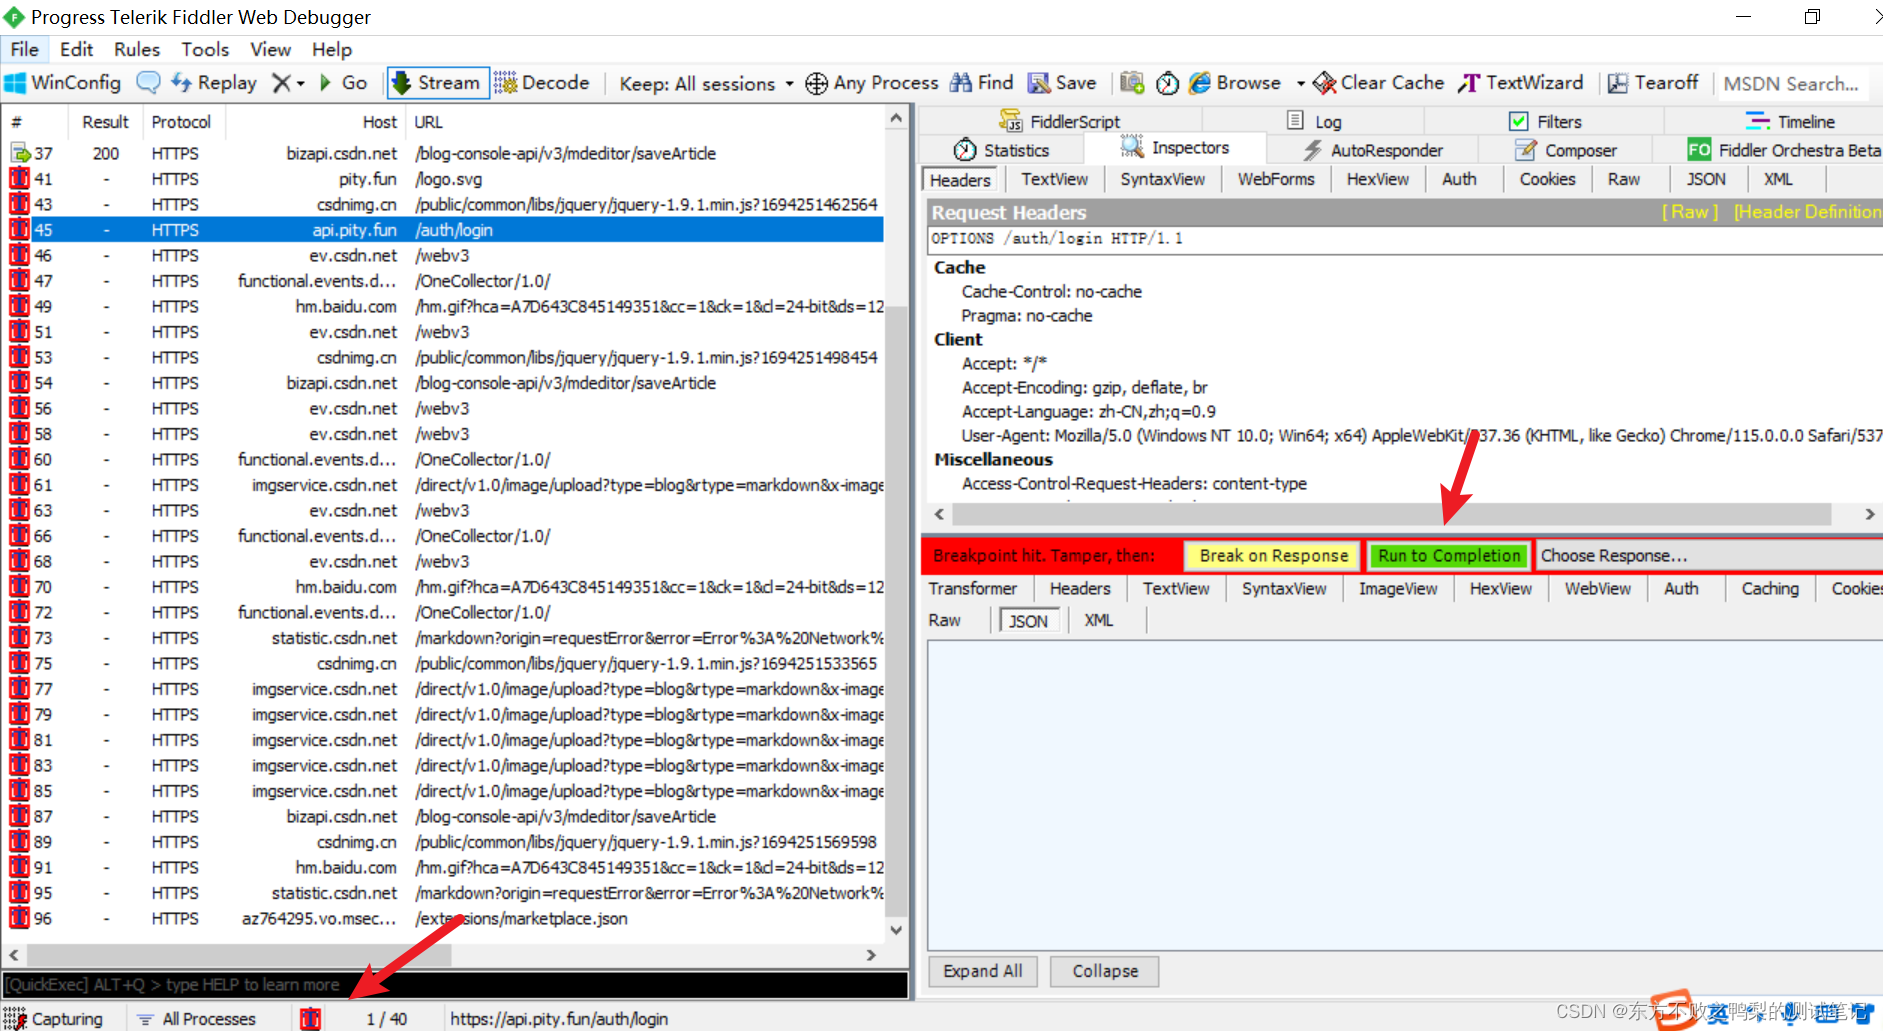Click request headers horizontal scrollbar thumb
The height and width of the screenshot is (1031, 1883).
pos(1391,514)
